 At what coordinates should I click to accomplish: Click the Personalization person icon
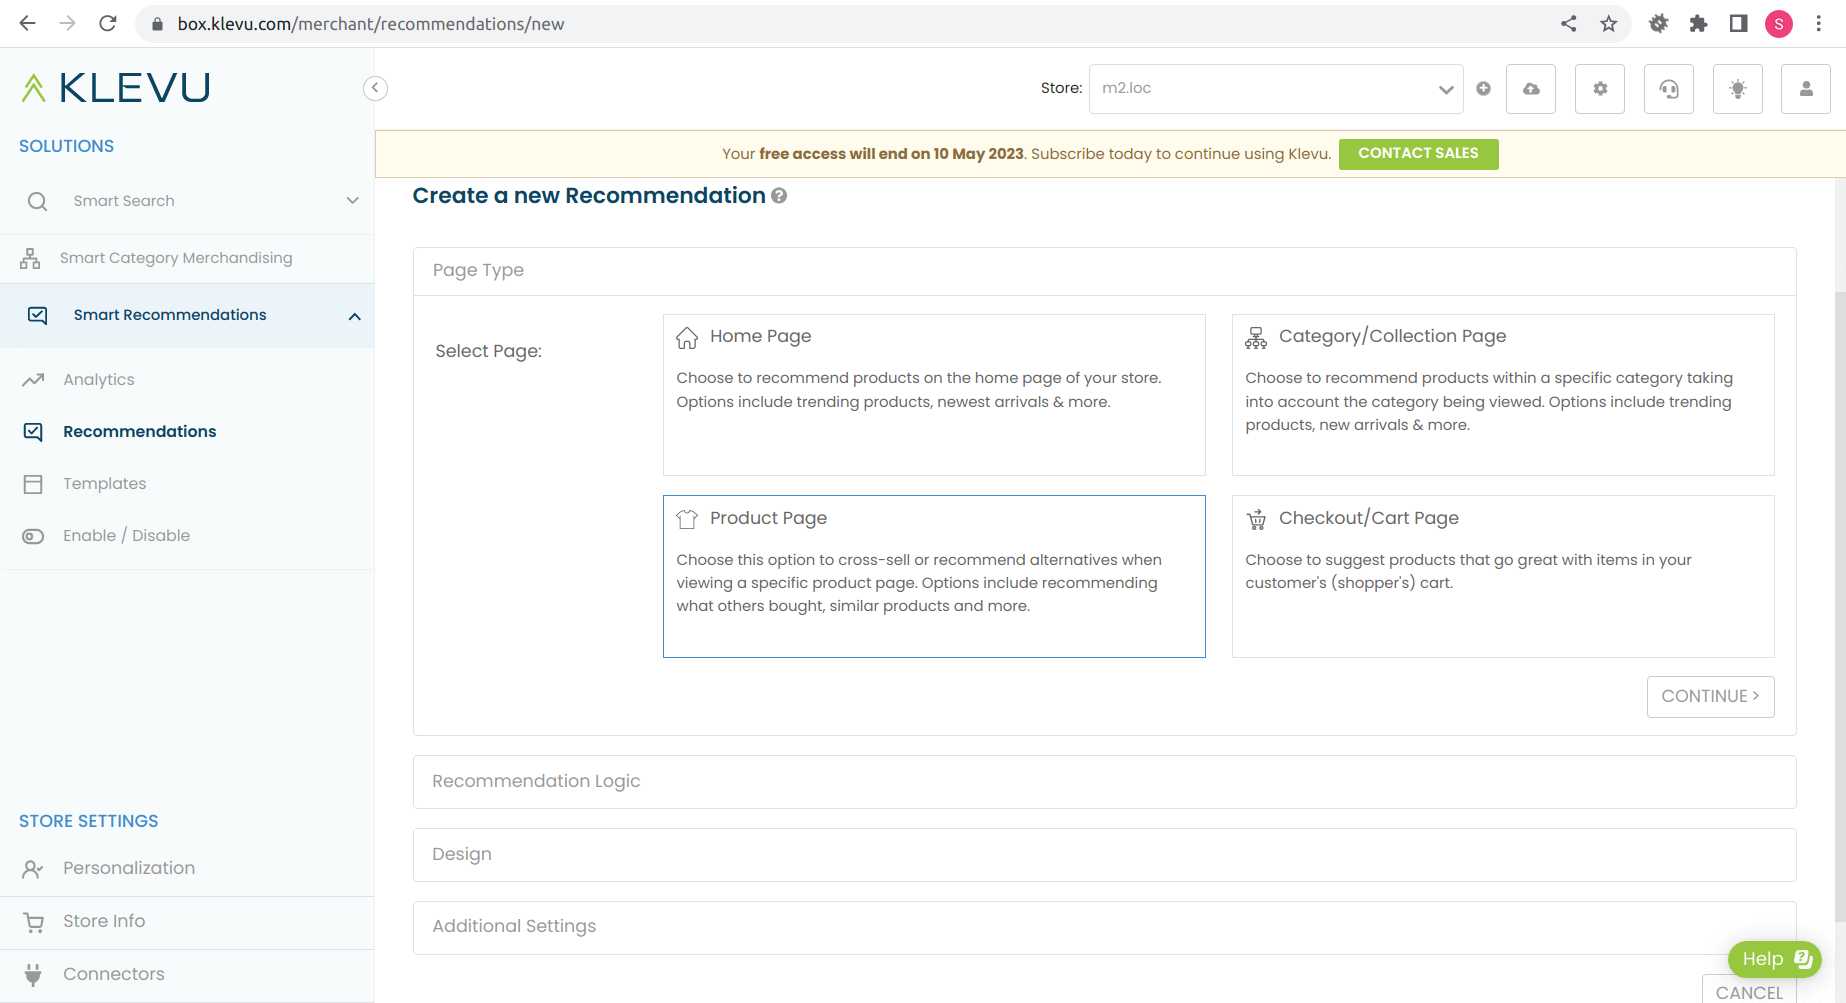pos(33,869)
